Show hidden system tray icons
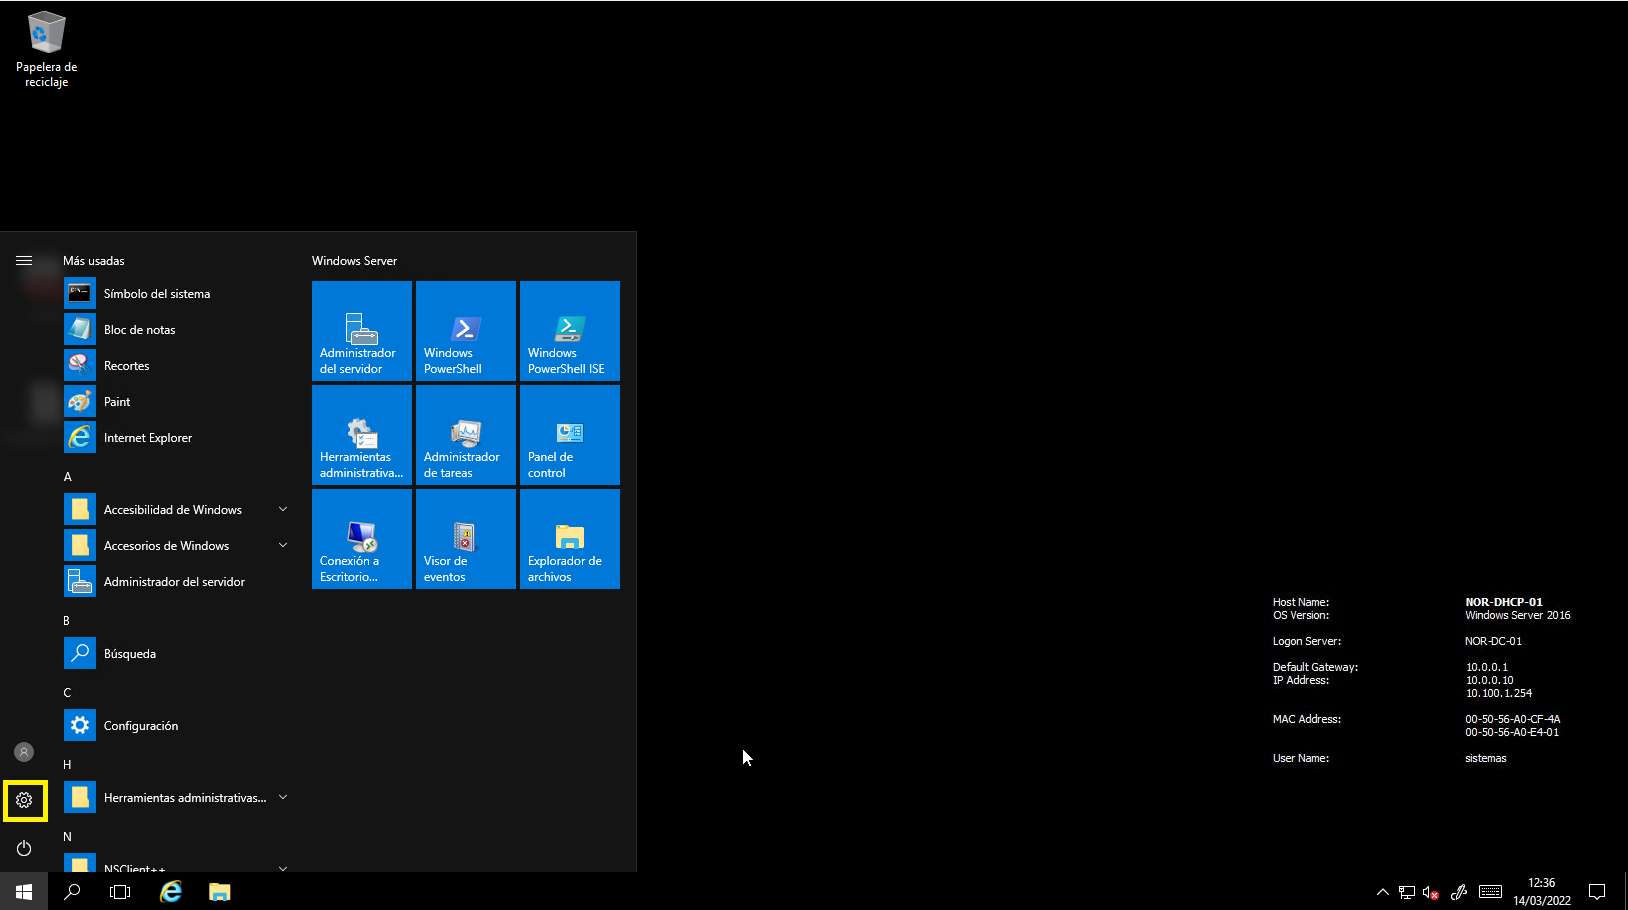The width and height of the screenshot is (1628, 910). (1382, 891)
